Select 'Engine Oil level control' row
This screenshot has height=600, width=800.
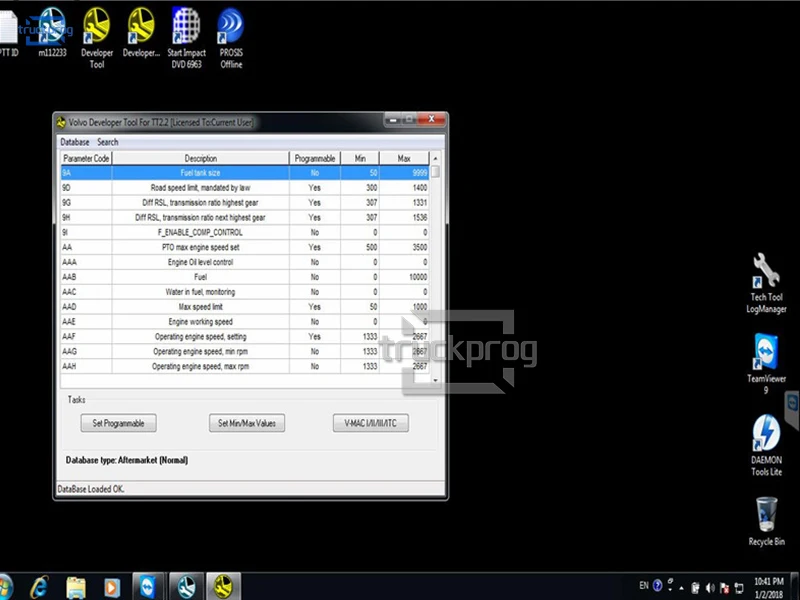[x=245, y=262]
